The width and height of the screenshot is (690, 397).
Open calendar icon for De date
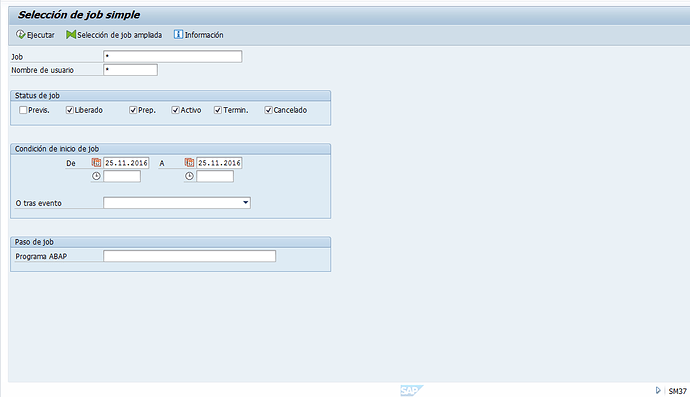[x=96, y=163]
